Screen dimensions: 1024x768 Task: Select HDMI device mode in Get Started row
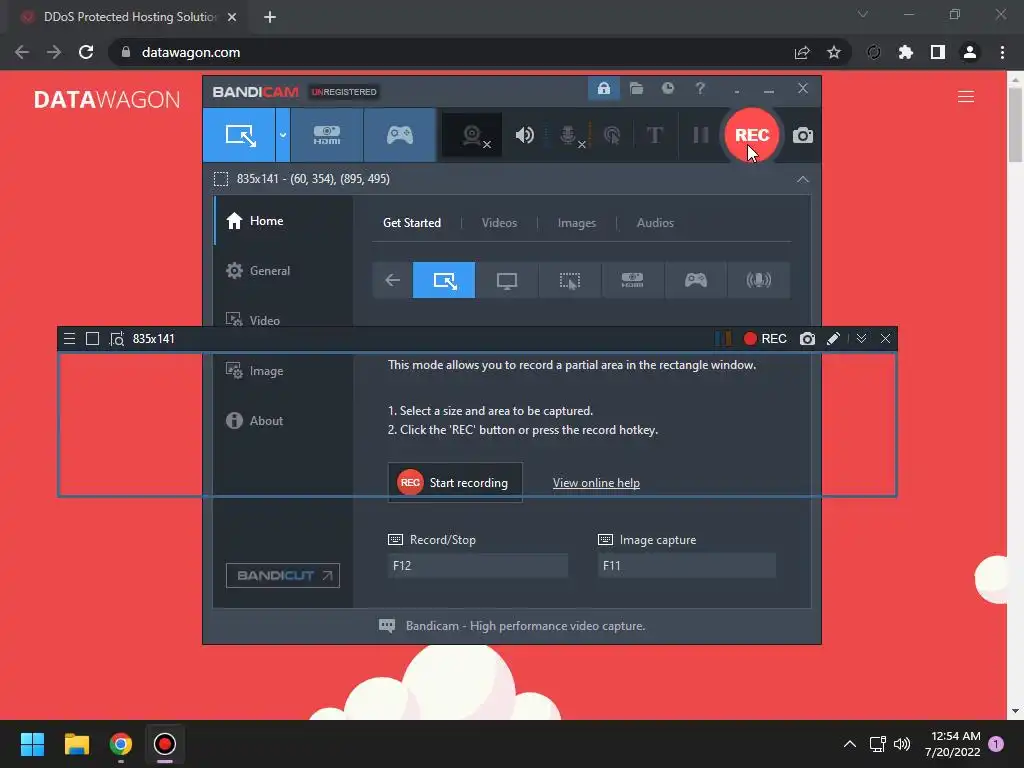pyautogui.click(x=632, y=280)
